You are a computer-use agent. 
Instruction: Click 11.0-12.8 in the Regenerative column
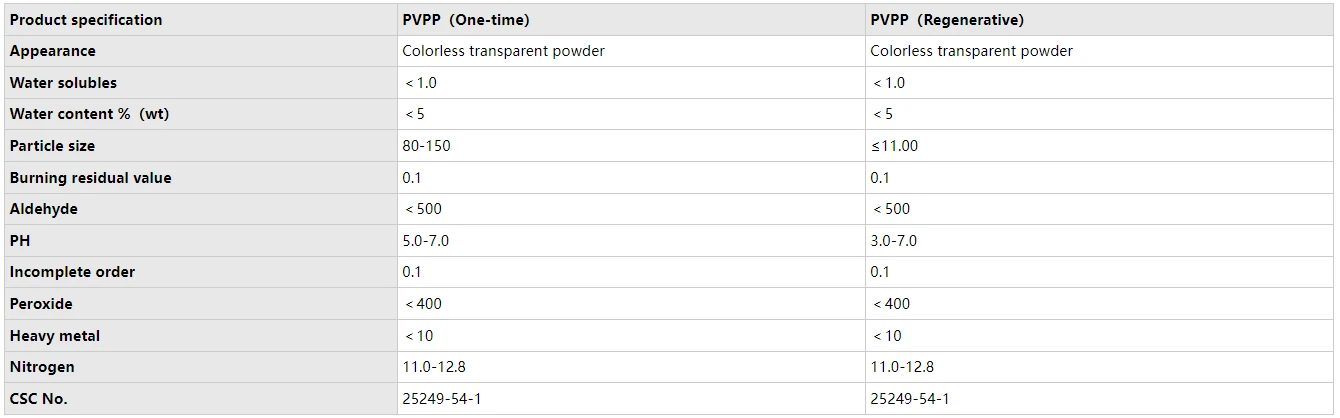[x=902, y=367]
